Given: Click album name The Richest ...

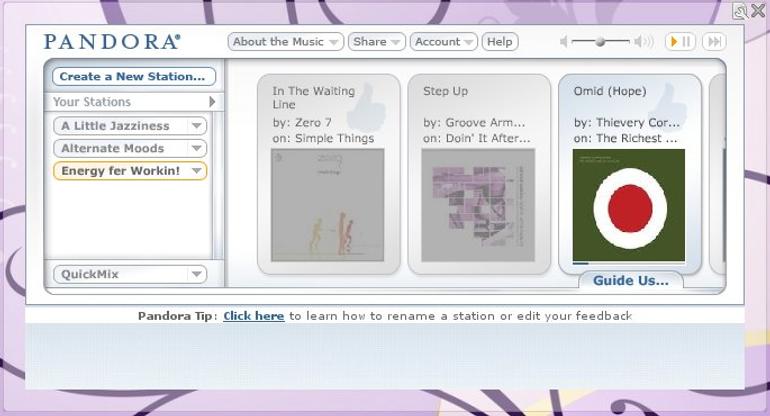Looking at the screenshot, I should pos(636,139).
